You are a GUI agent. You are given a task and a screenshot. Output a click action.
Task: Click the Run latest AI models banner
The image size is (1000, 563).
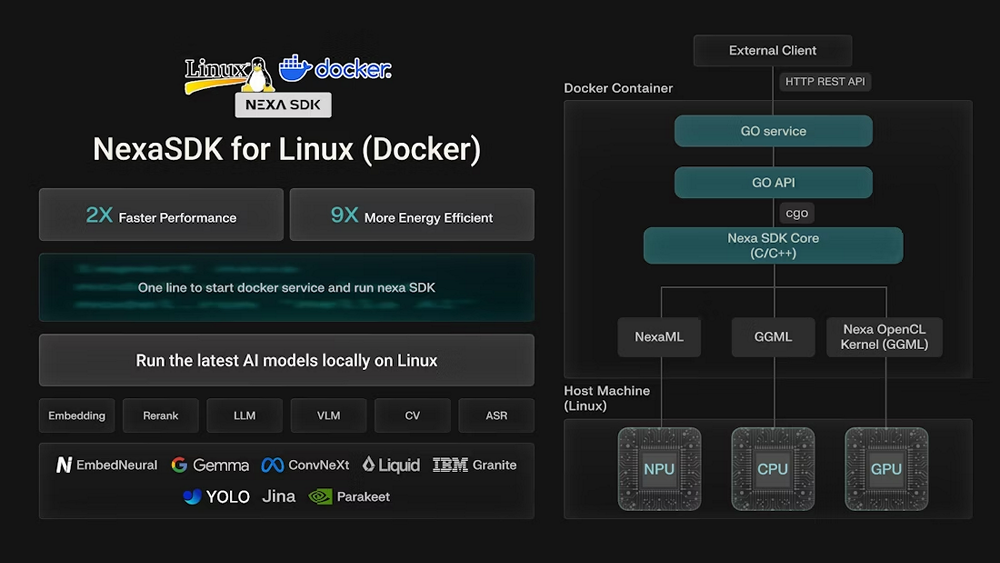tap(286, 360)
